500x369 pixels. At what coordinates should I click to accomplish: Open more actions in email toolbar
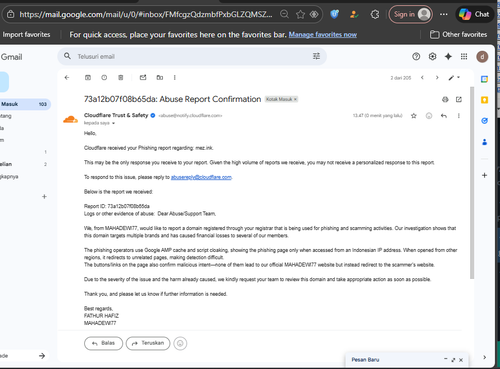pos(175,78)
